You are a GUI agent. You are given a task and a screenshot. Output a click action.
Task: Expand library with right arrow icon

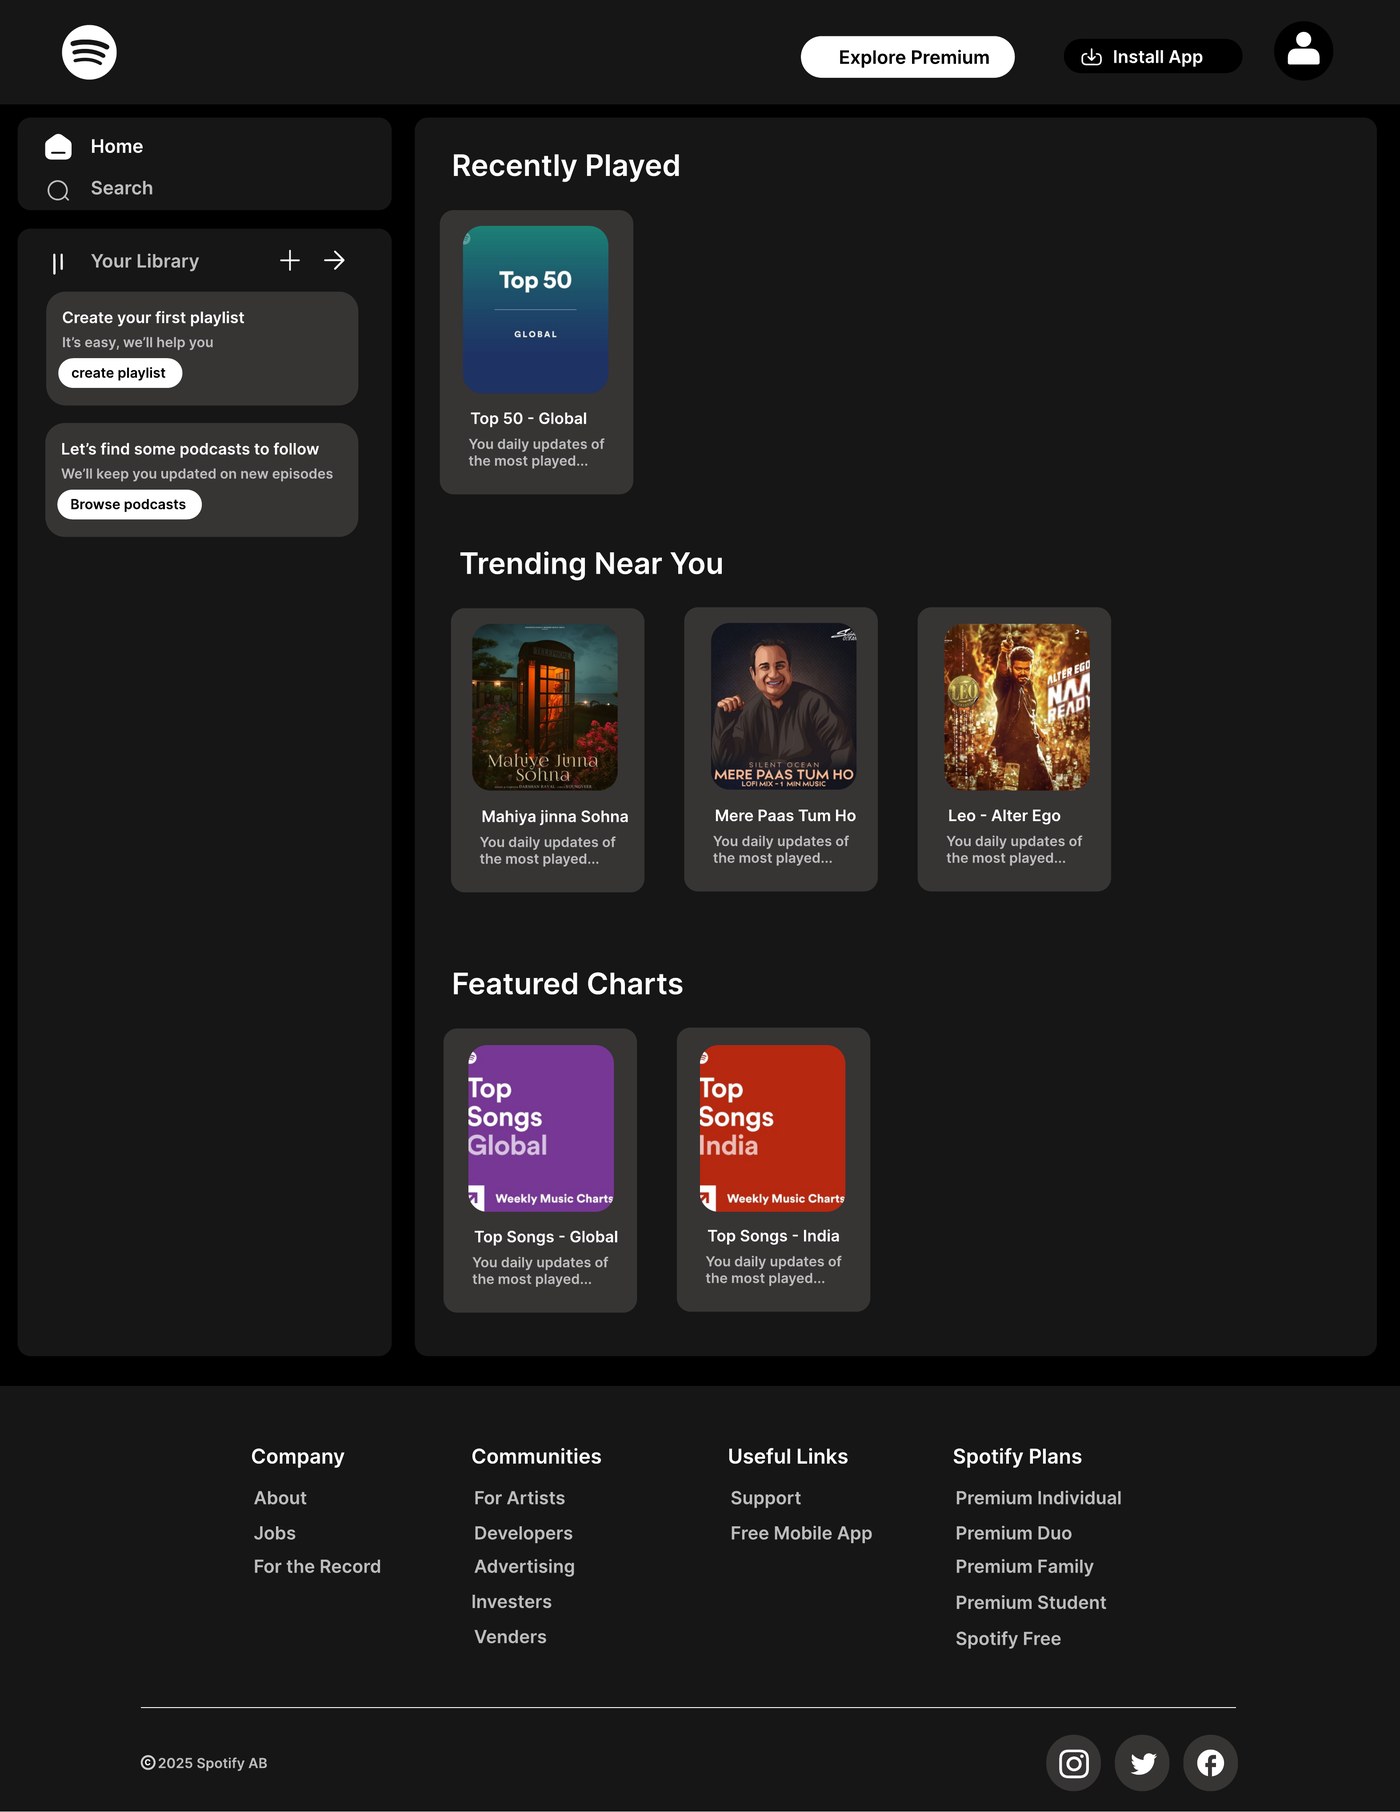[x=334, y=260]
